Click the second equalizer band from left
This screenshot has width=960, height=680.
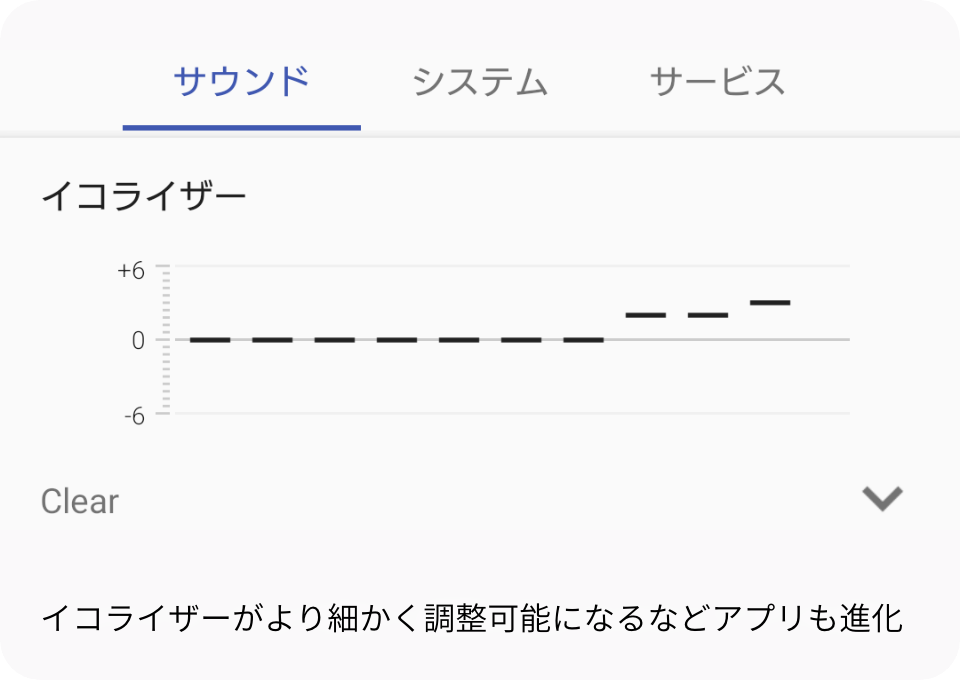pyautogui.click(x=272, y=340)
